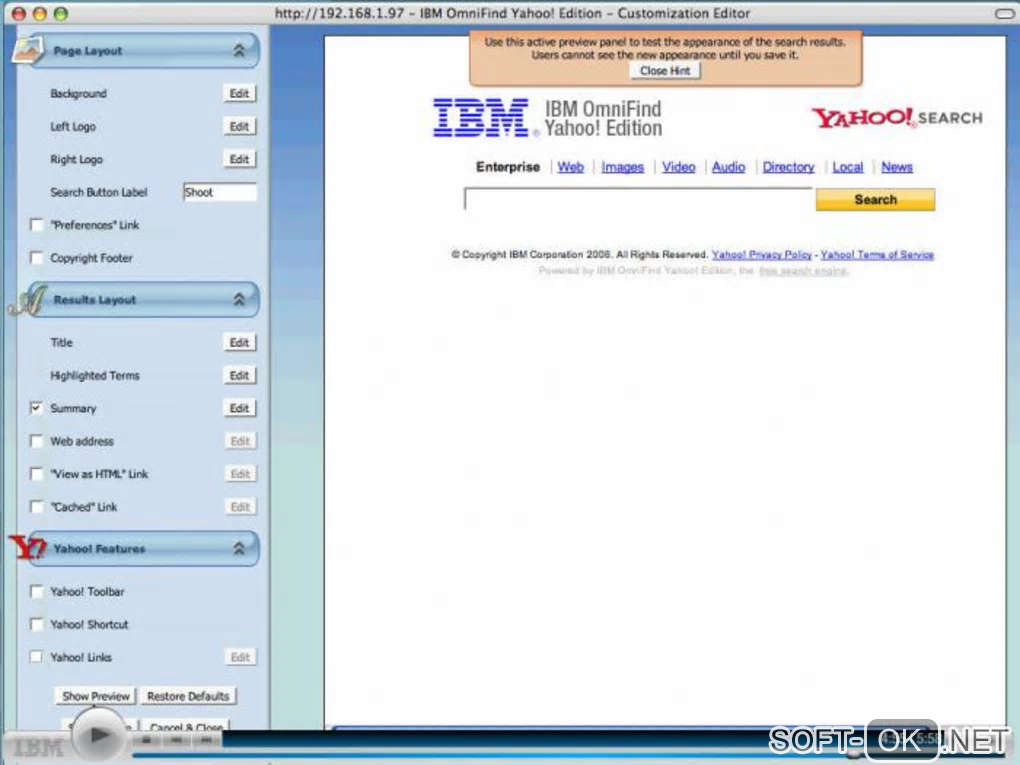This screenshot has height=765, width=1020.
Task: Click the "IBM OmniFind Yahoo! Edition" heading
Action: click(603, 118)
